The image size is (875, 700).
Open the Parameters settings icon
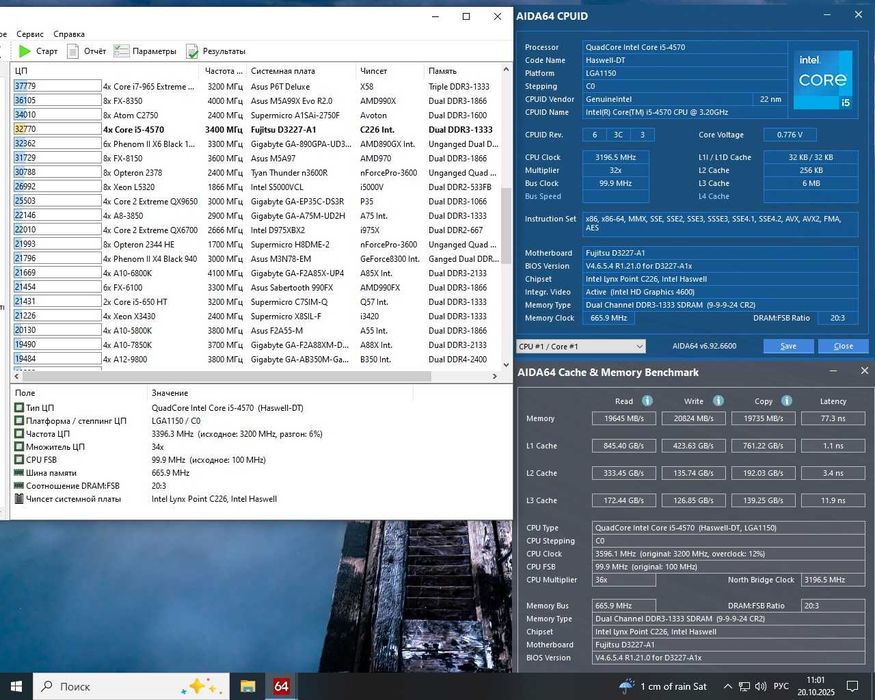(x=121, y=51)
